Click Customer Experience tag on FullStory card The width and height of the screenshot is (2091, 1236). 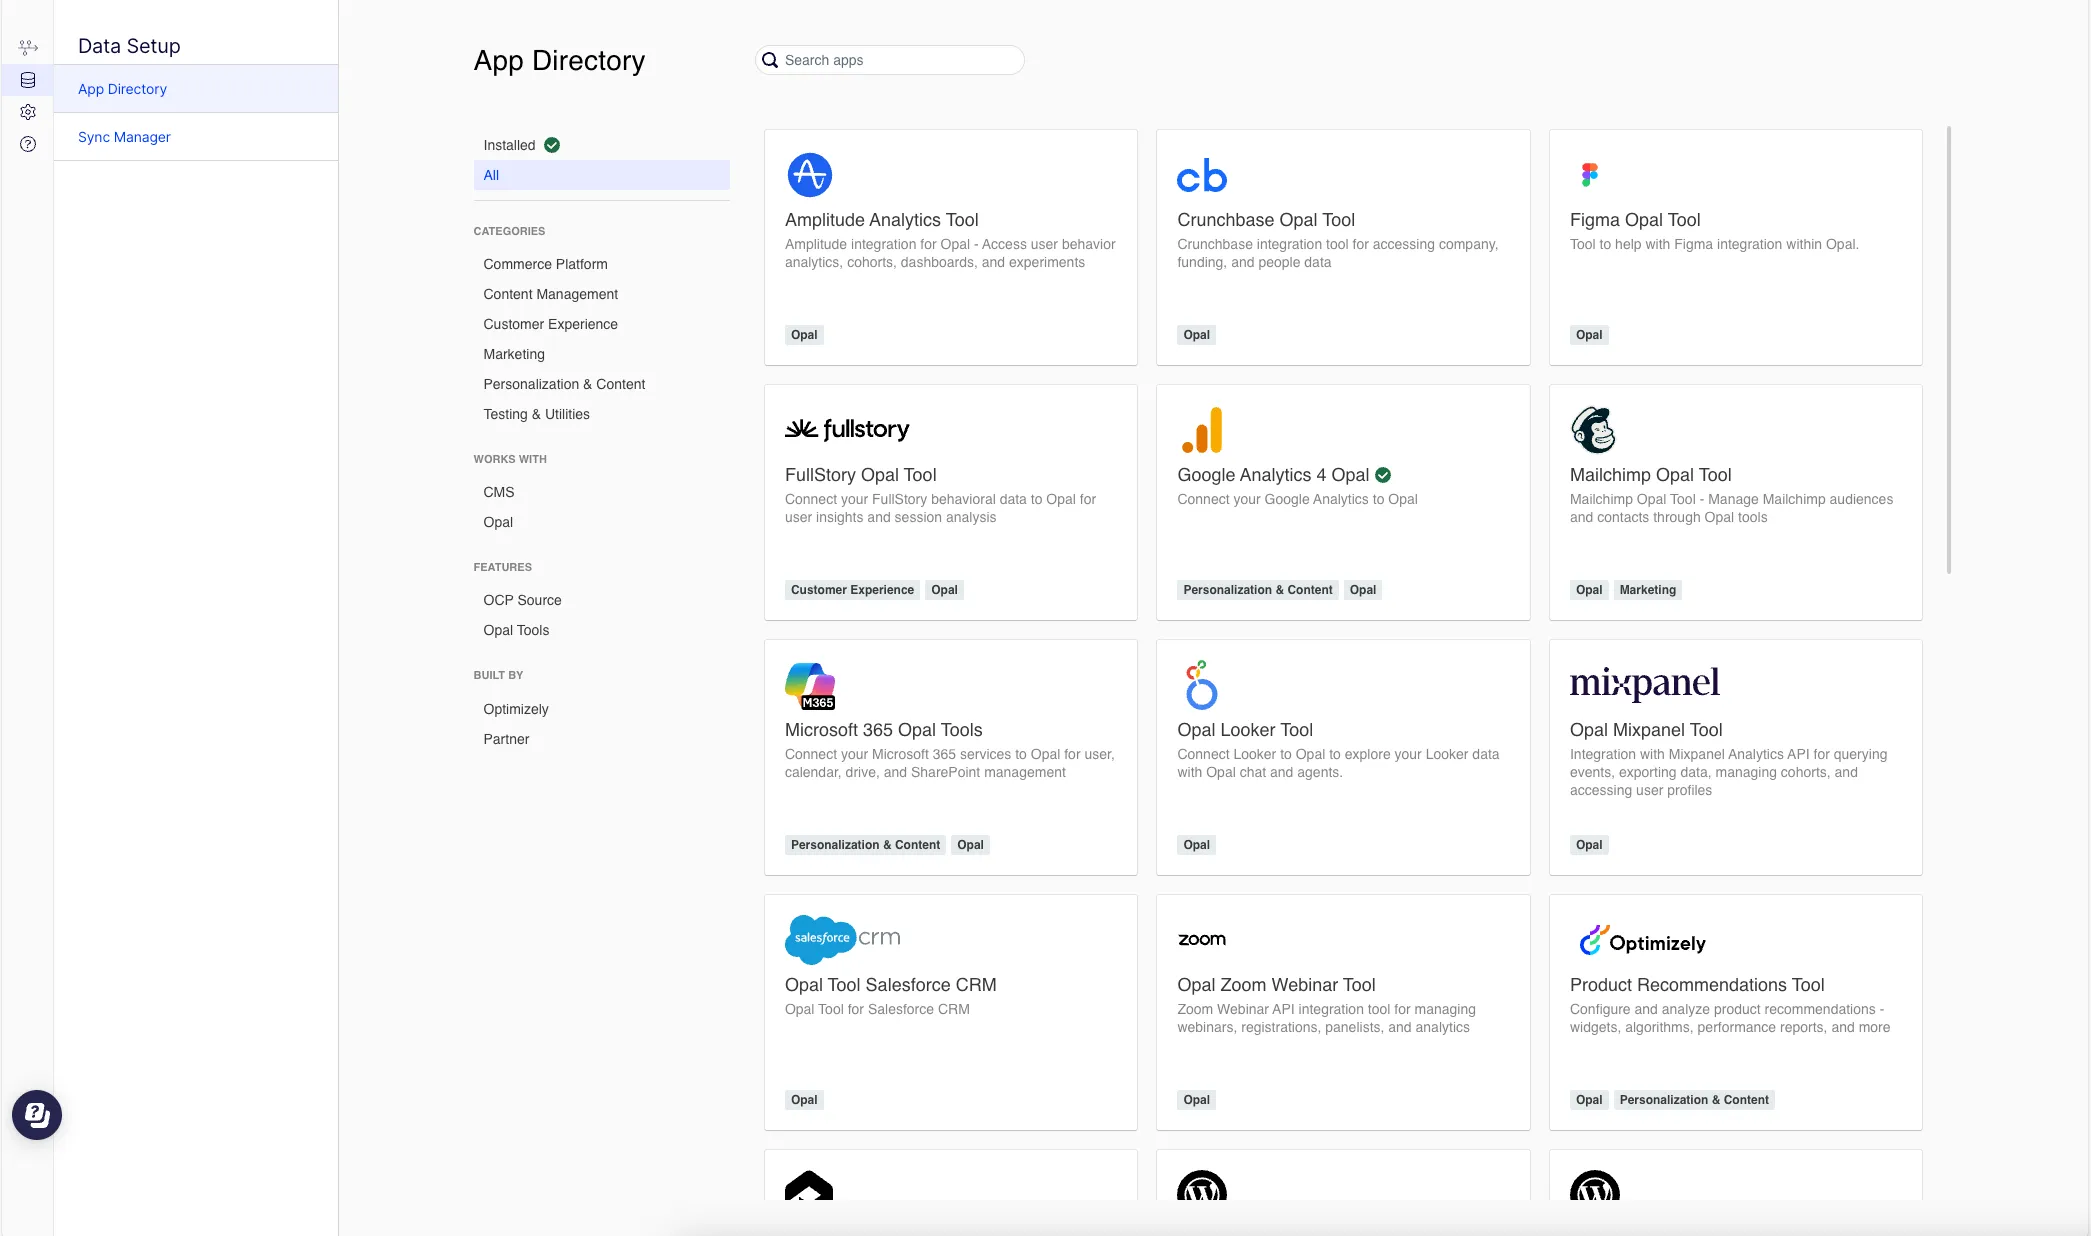pyautogui.click(x=852, y=590)
